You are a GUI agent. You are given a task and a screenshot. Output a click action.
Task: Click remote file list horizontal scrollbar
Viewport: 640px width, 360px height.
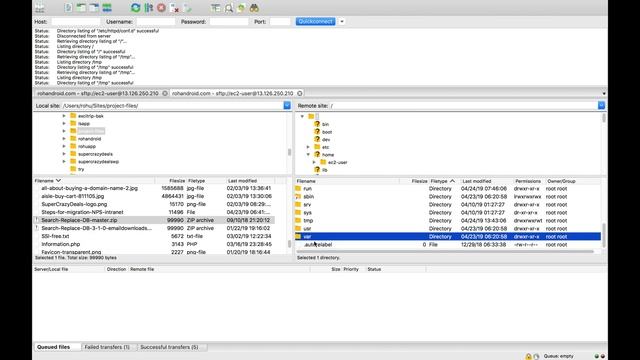(x=445, y=251)
